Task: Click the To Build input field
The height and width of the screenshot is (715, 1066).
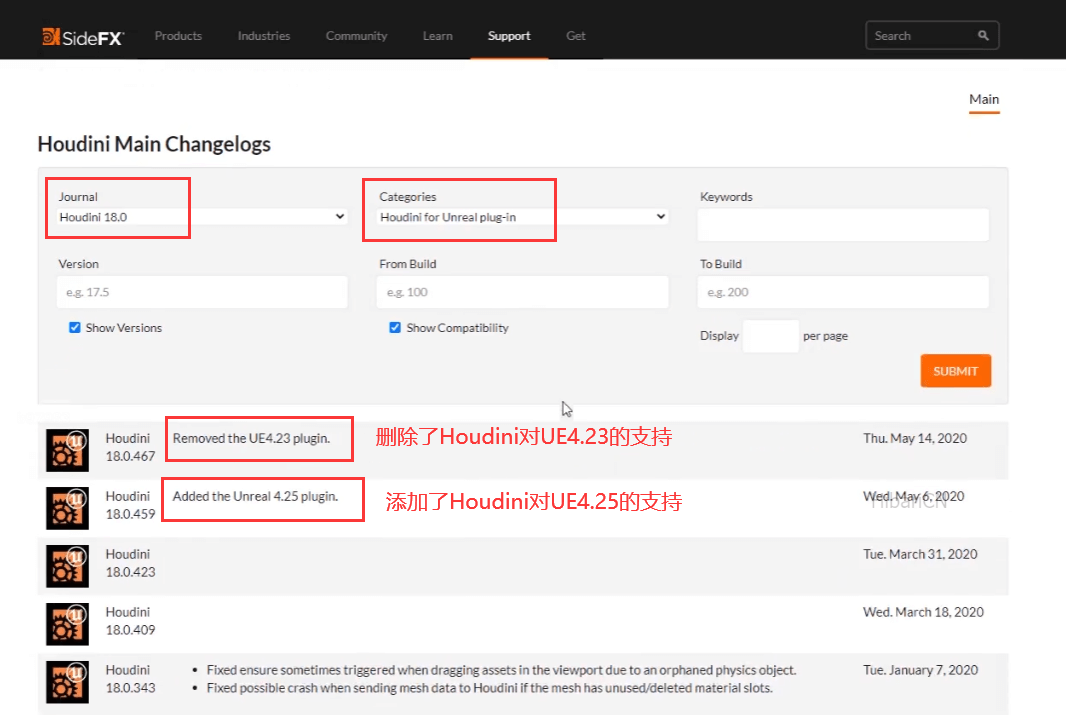Action: 843,292
